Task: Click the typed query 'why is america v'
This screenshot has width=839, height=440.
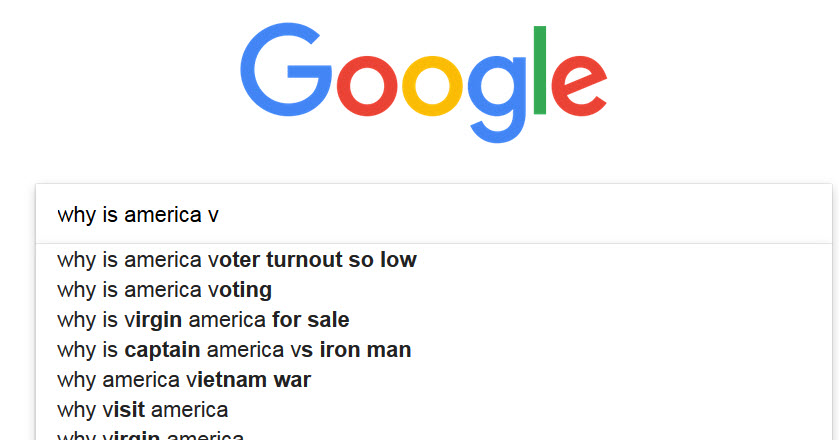Action: (138, 215)
